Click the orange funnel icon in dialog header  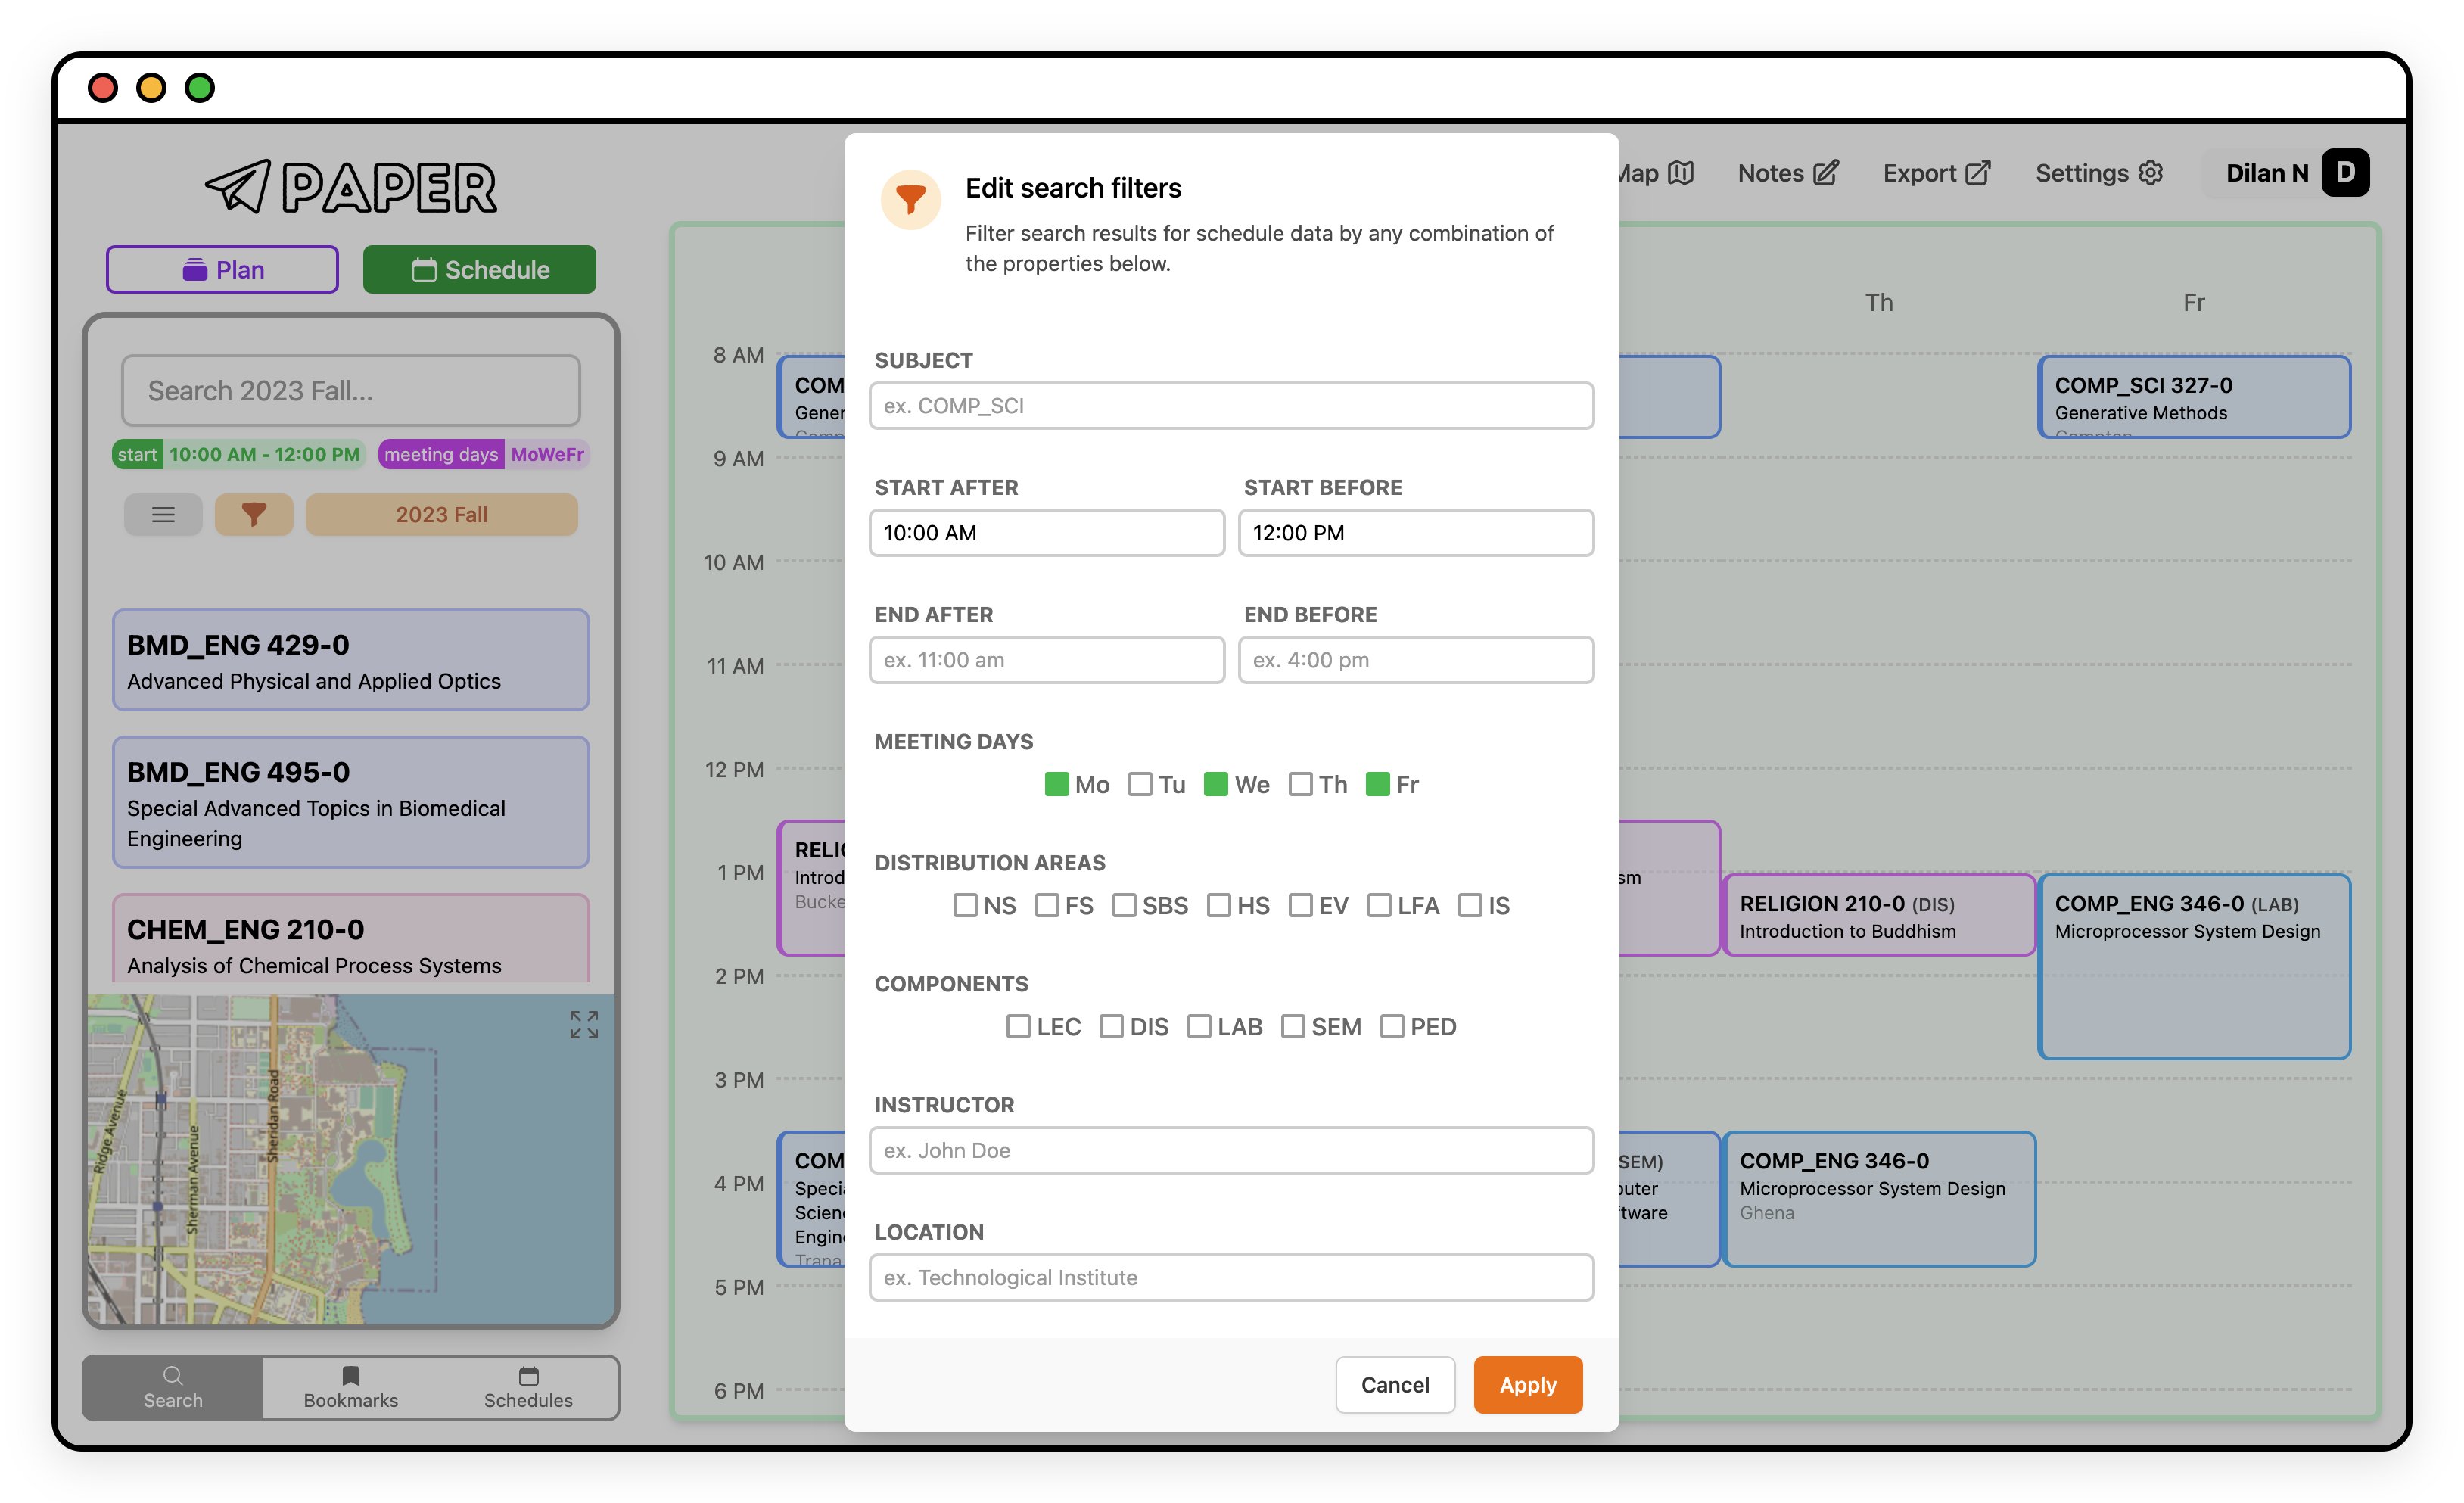click(x=910, y=199)
